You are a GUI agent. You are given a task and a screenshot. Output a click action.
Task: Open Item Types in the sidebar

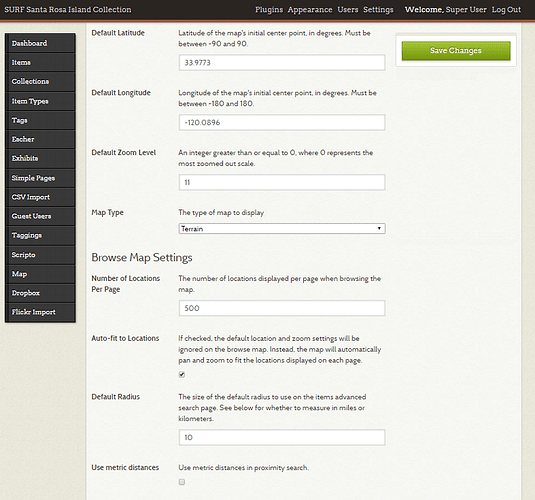[x=40, y=101]
